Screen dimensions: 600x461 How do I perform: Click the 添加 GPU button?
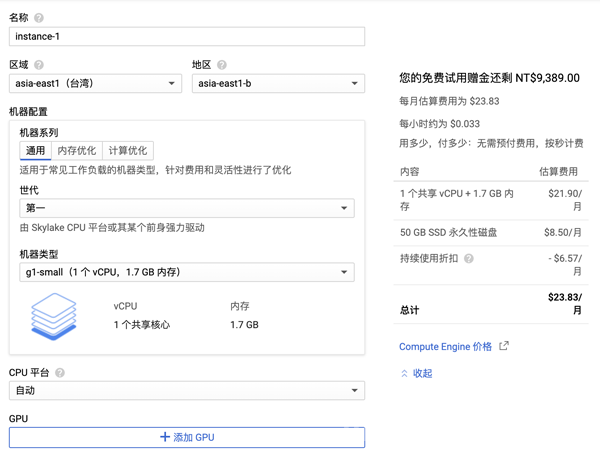point(186,438)
